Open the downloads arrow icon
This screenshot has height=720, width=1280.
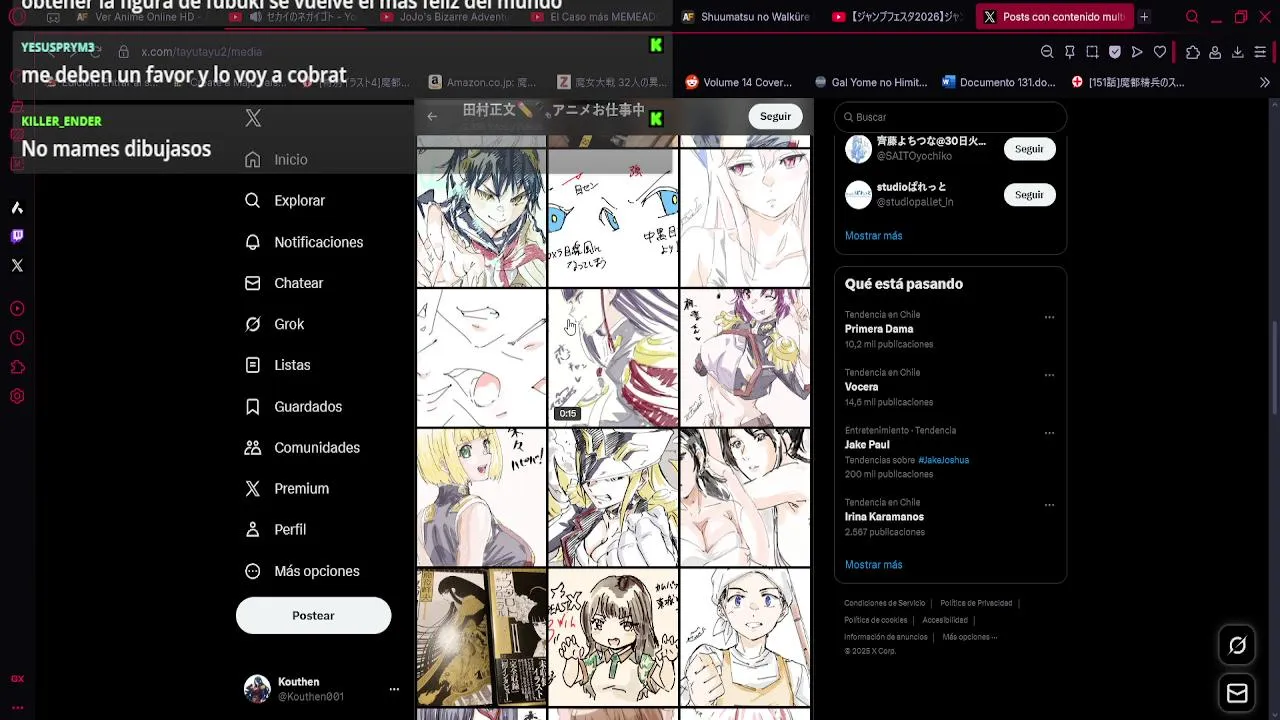coord(1238,52)
